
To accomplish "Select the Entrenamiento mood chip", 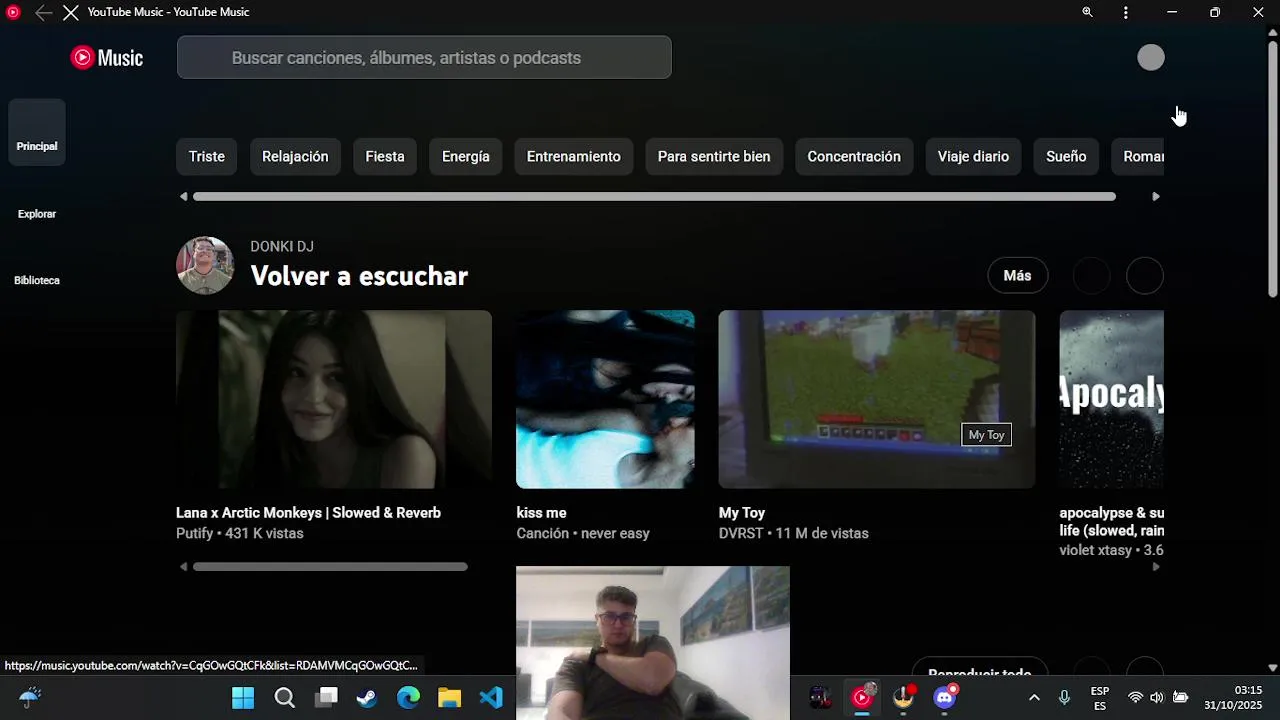I will pos(574,157).
